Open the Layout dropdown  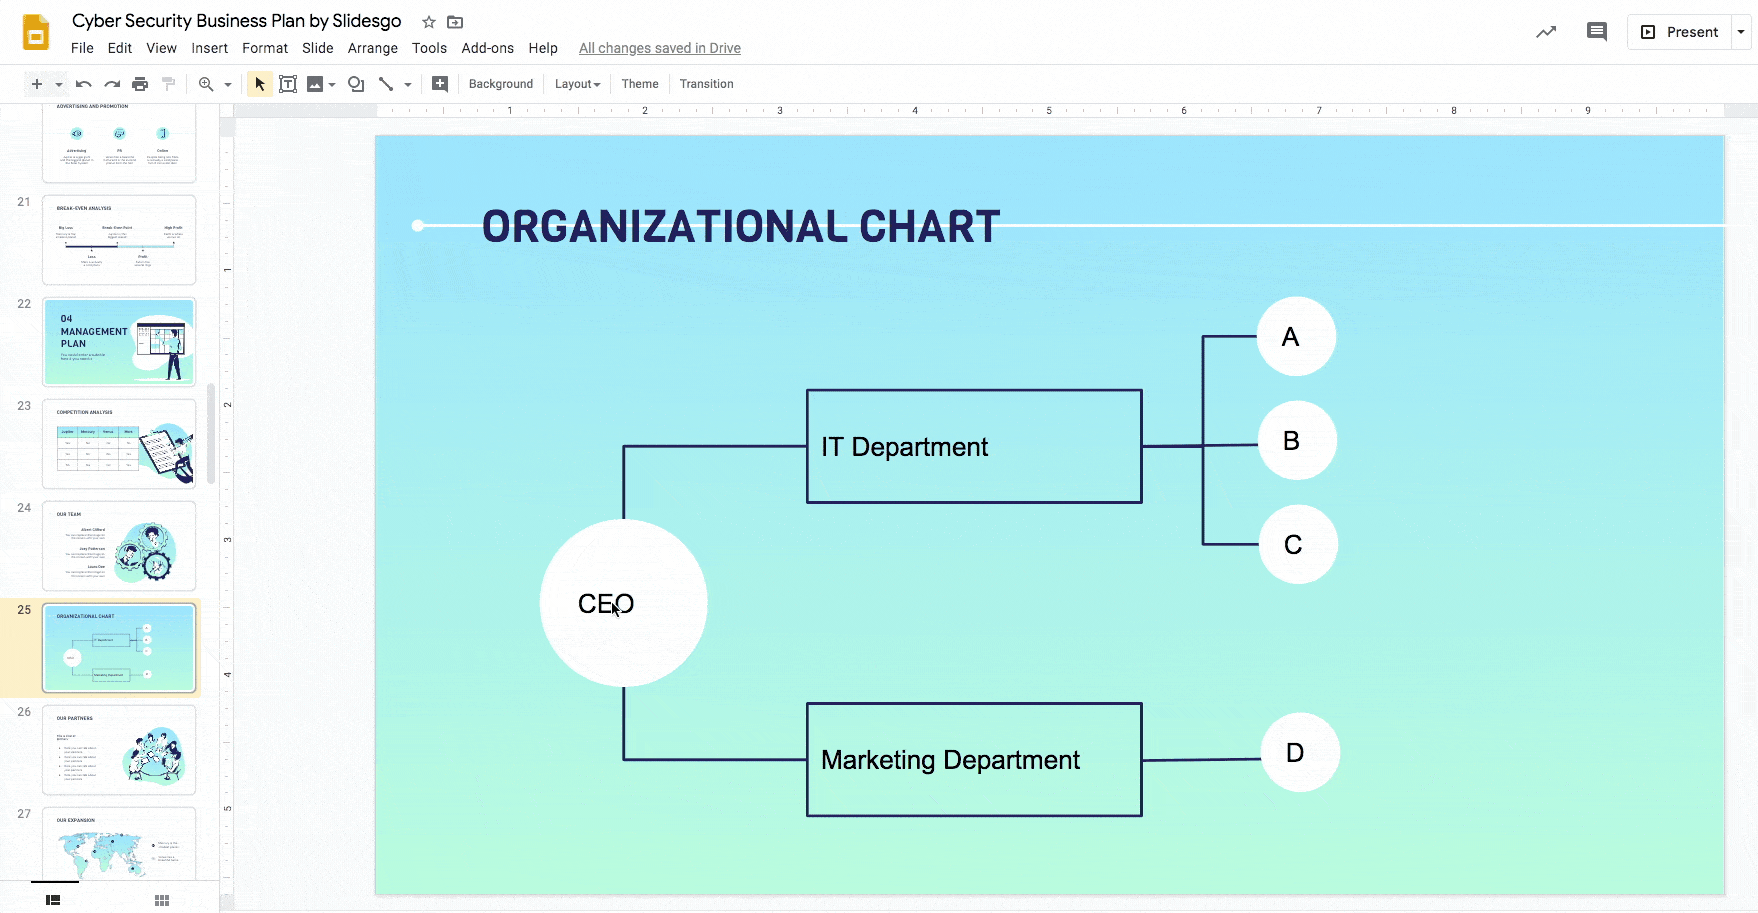coord(577,84)
